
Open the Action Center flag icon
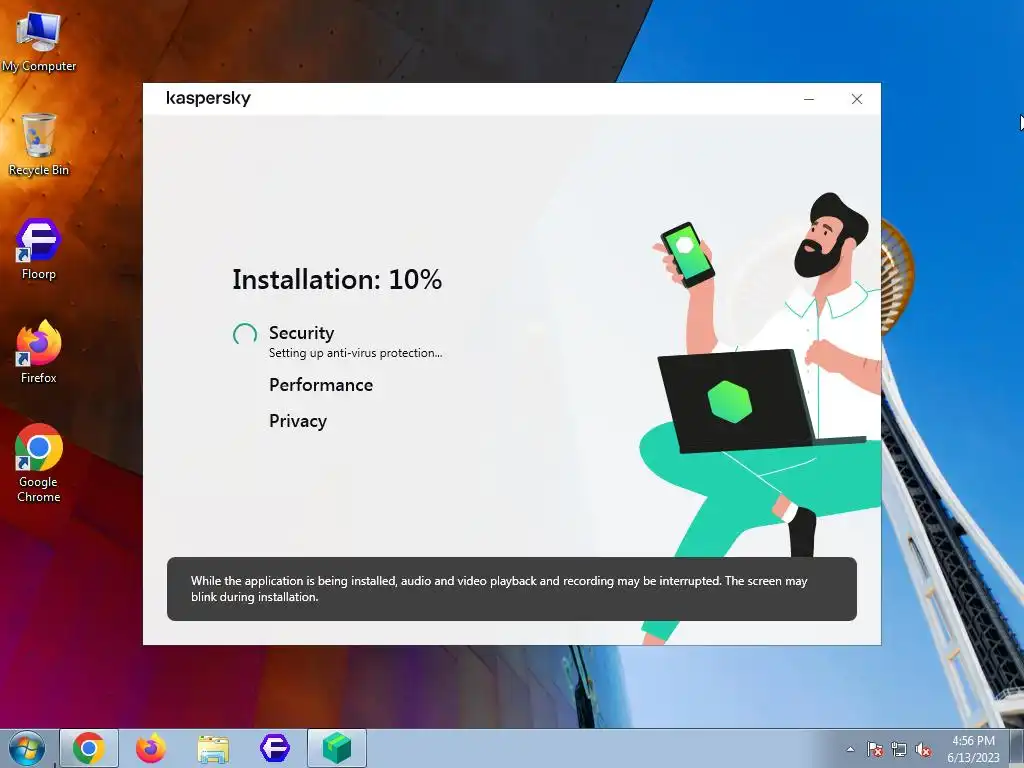pyautogui.click(x=875, y=749)
